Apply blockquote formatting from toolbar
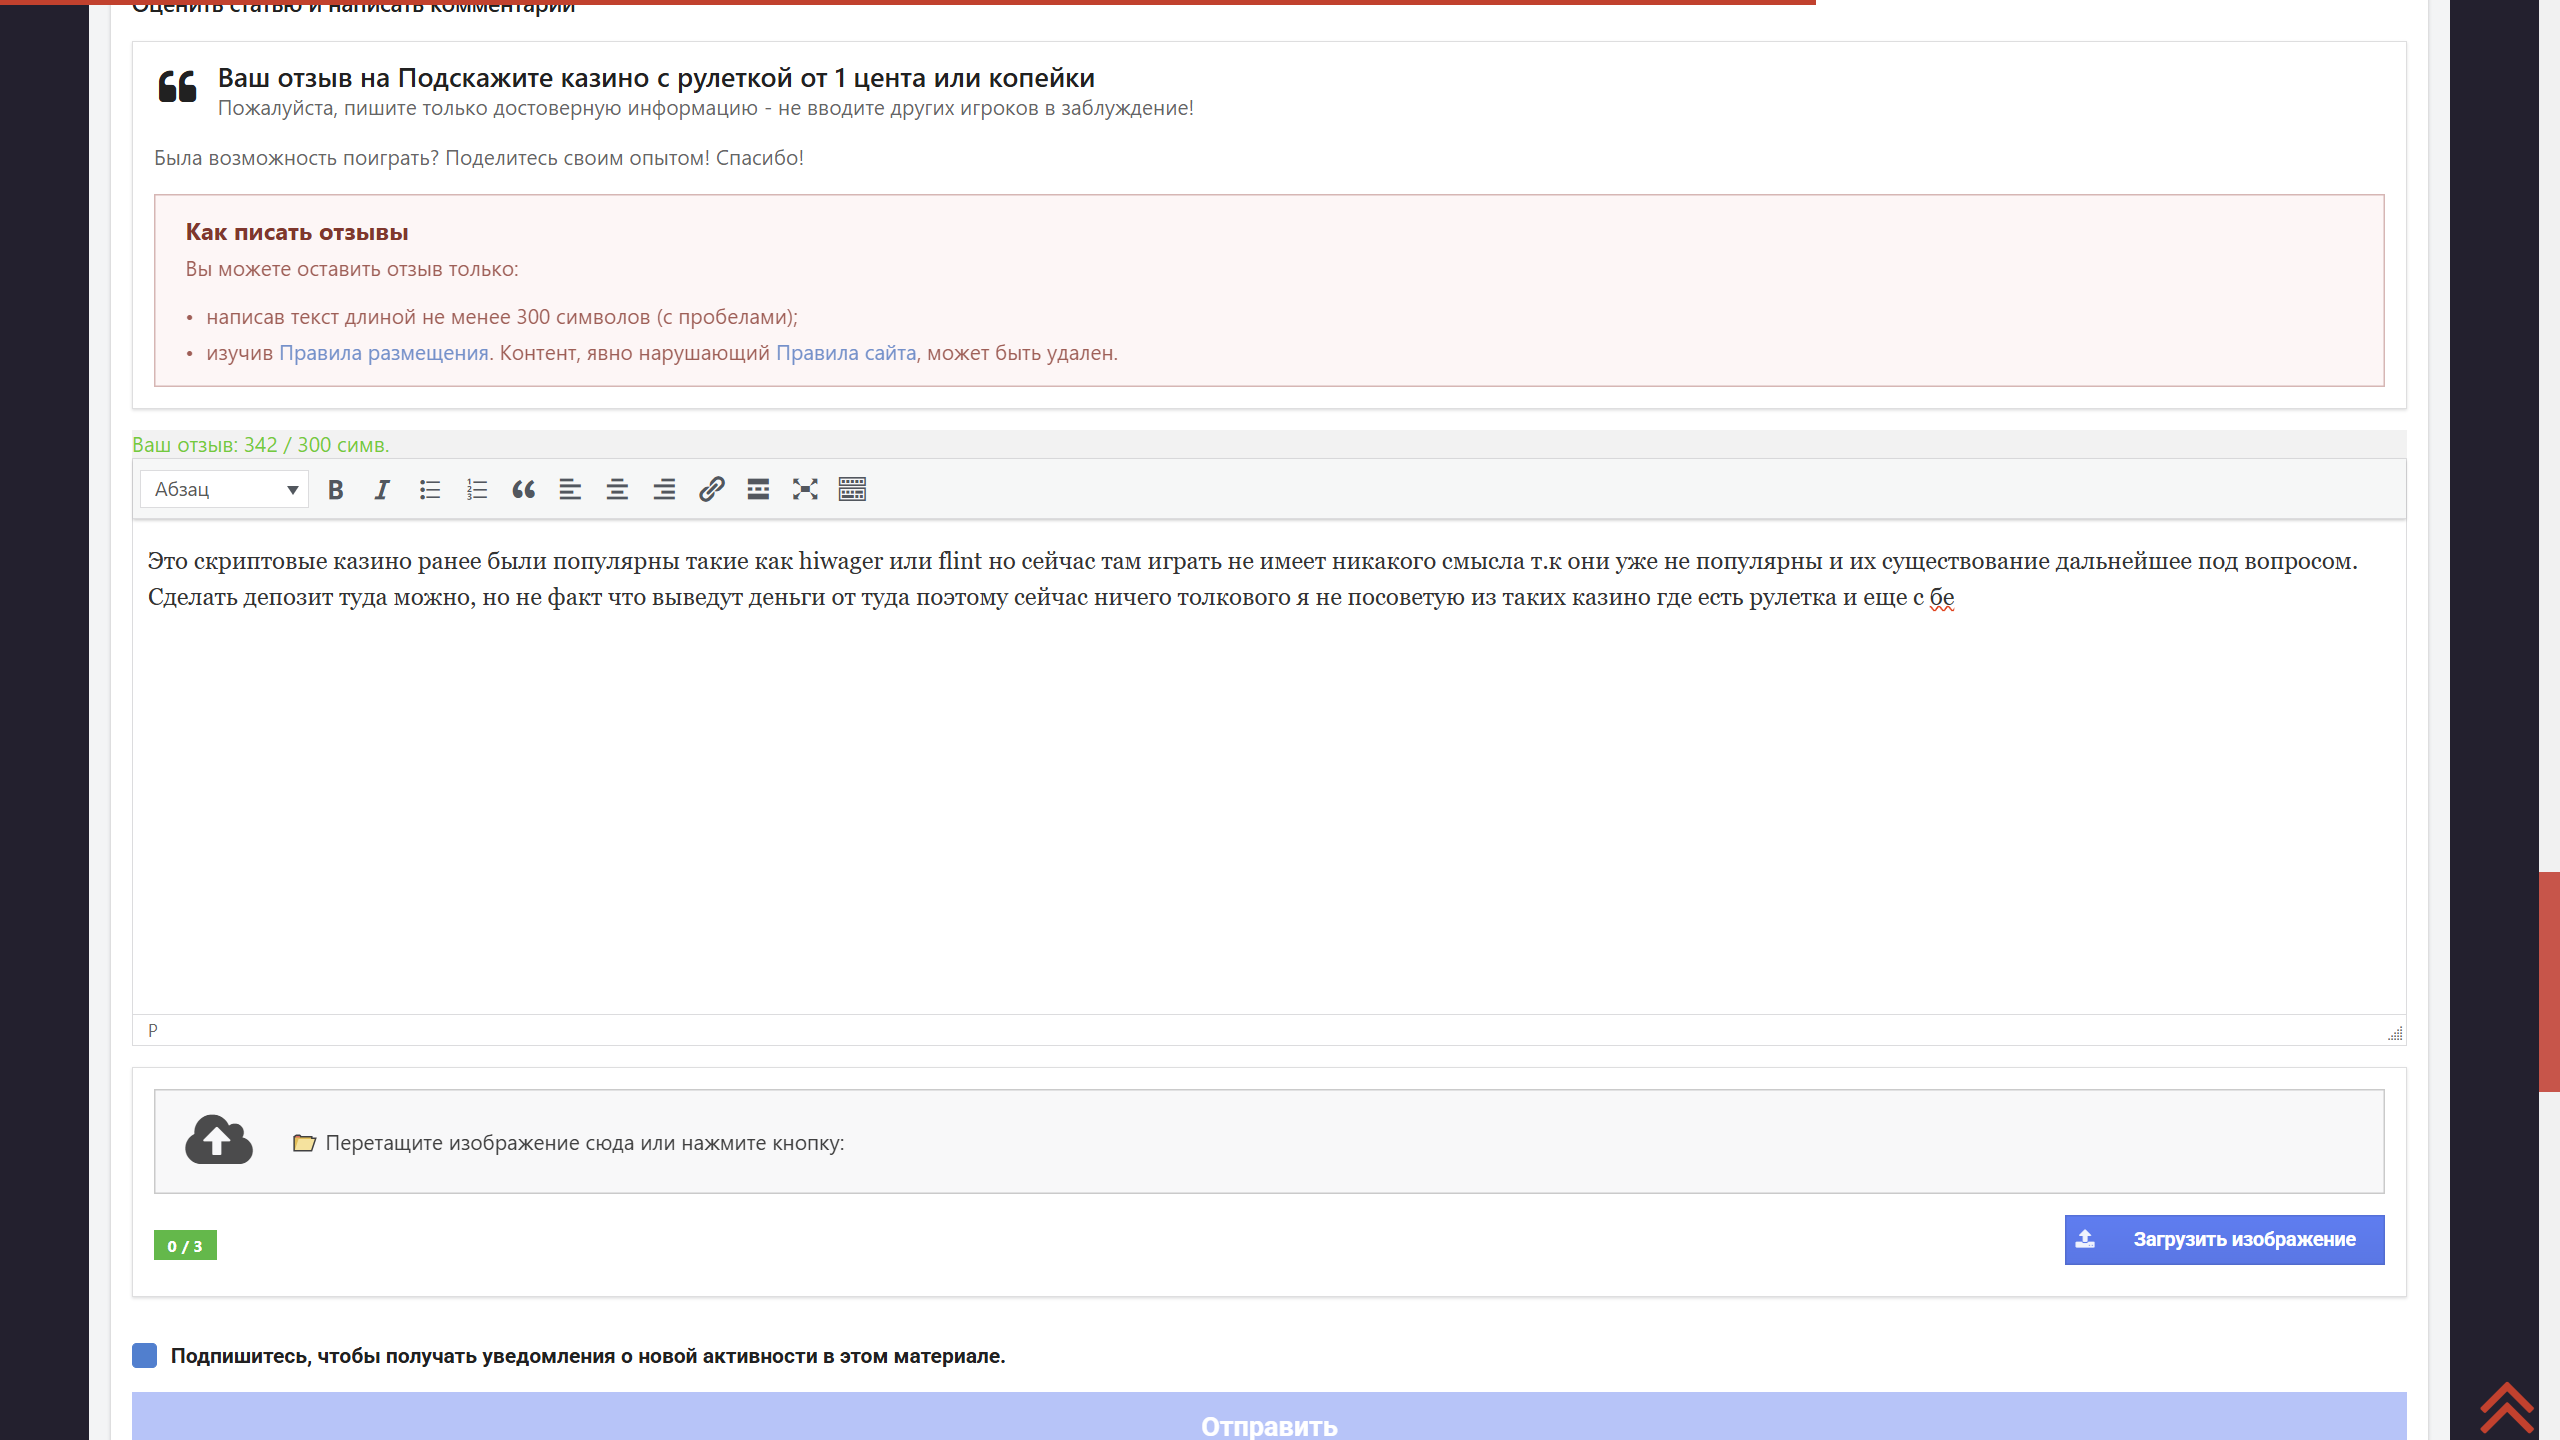This screenshot has height=1440, width=2560. click(523, 489)
